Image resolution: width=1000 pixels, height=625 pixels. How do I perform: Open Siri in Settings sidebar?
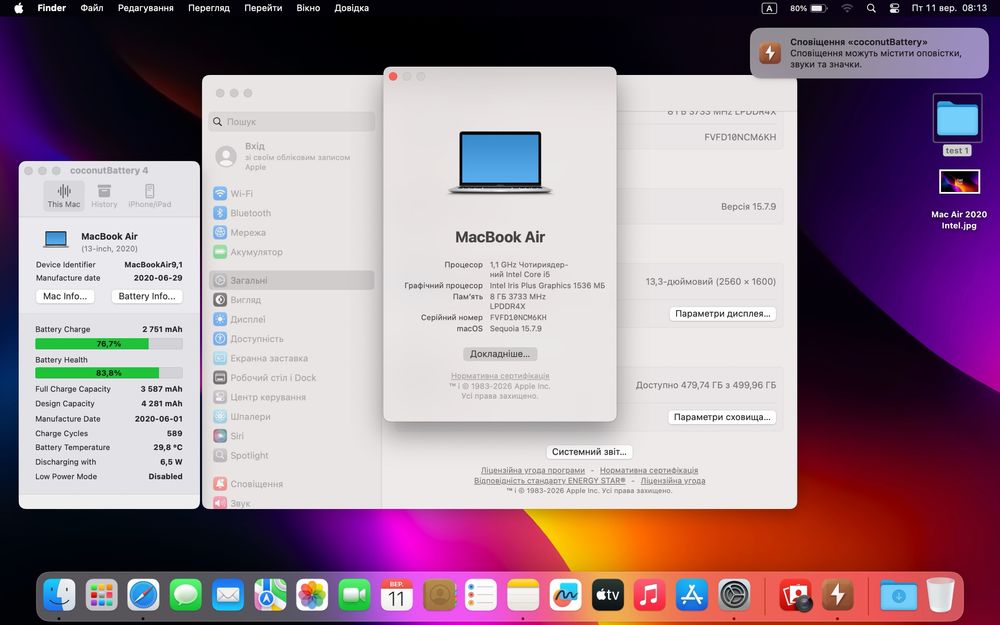pos(291,436)
